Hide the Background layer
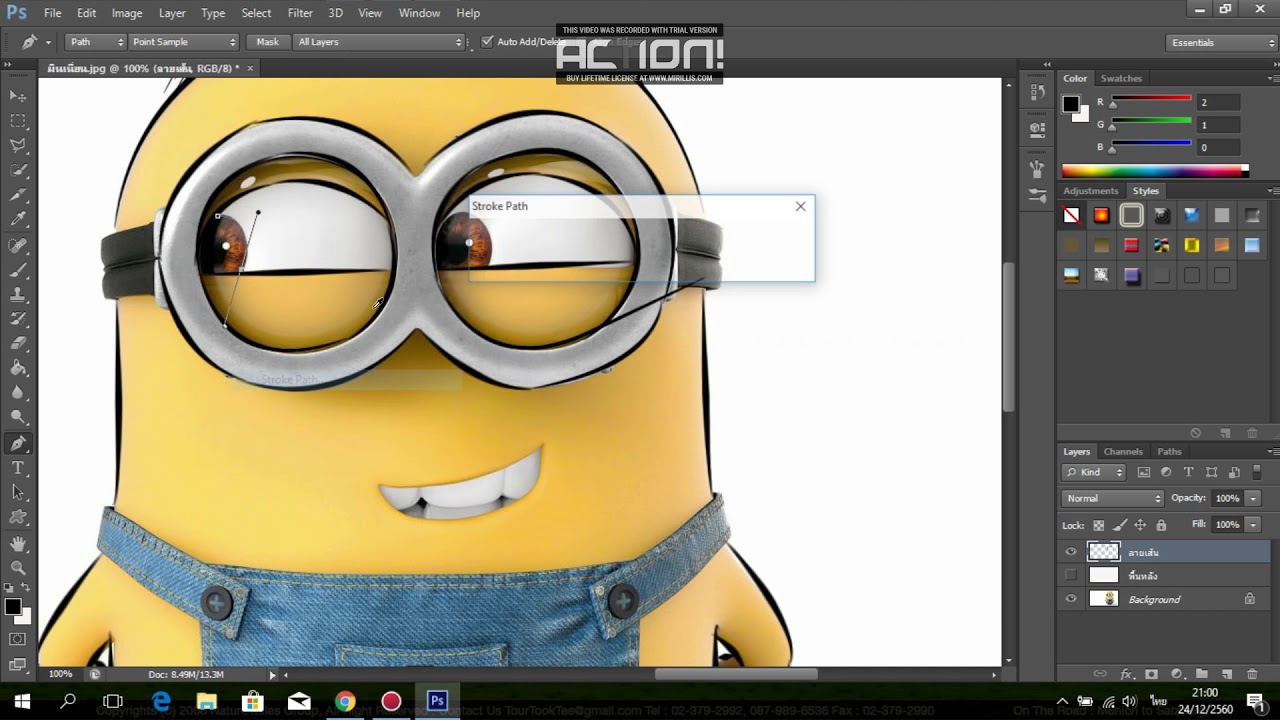This screenshot has width=1280, height=720. point(1071,599)
